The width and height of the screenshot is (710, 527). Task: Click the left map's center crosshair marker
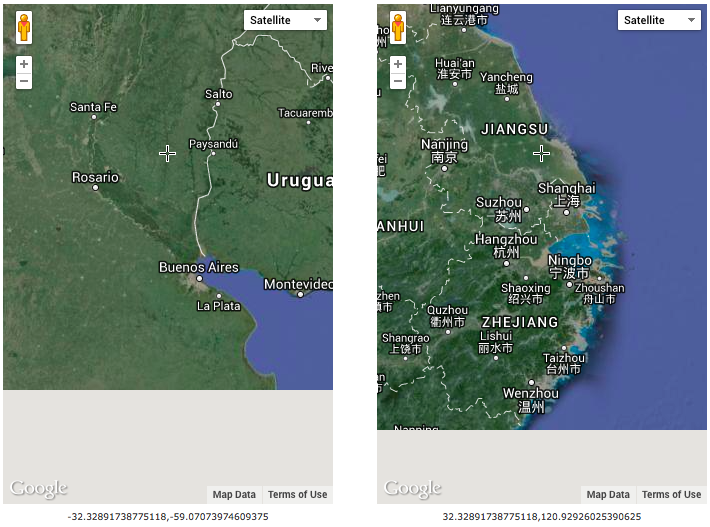168,153
